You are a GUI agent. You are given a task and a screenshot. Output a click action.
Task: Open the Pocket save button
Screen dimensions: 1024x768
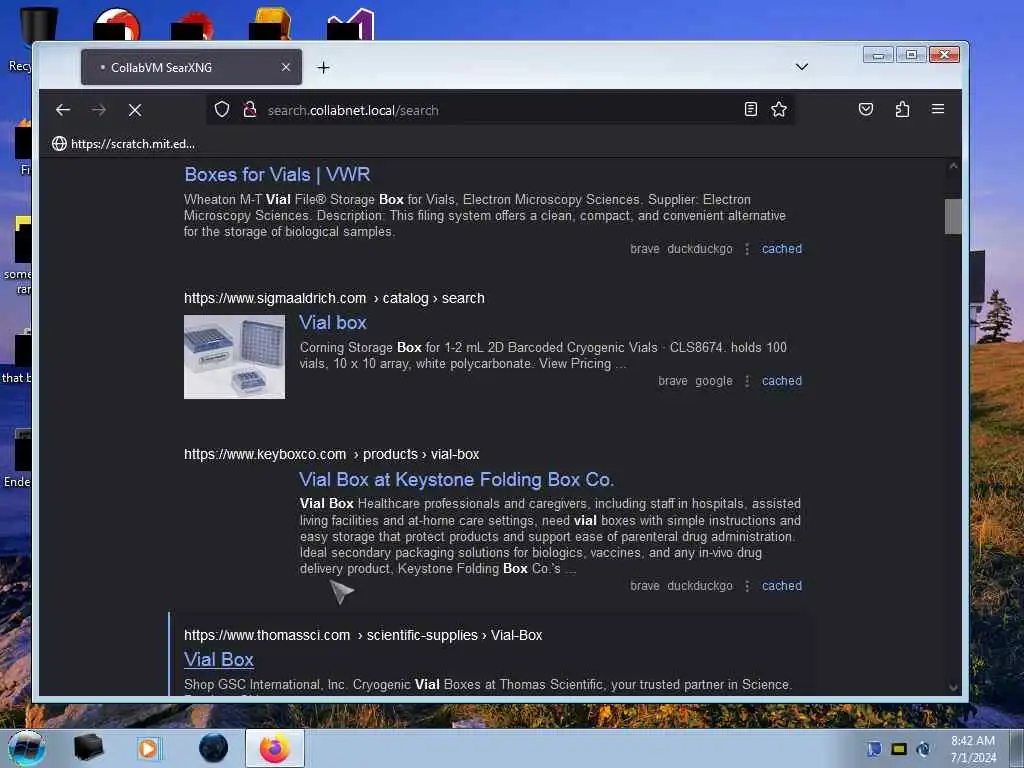point(866,109)
